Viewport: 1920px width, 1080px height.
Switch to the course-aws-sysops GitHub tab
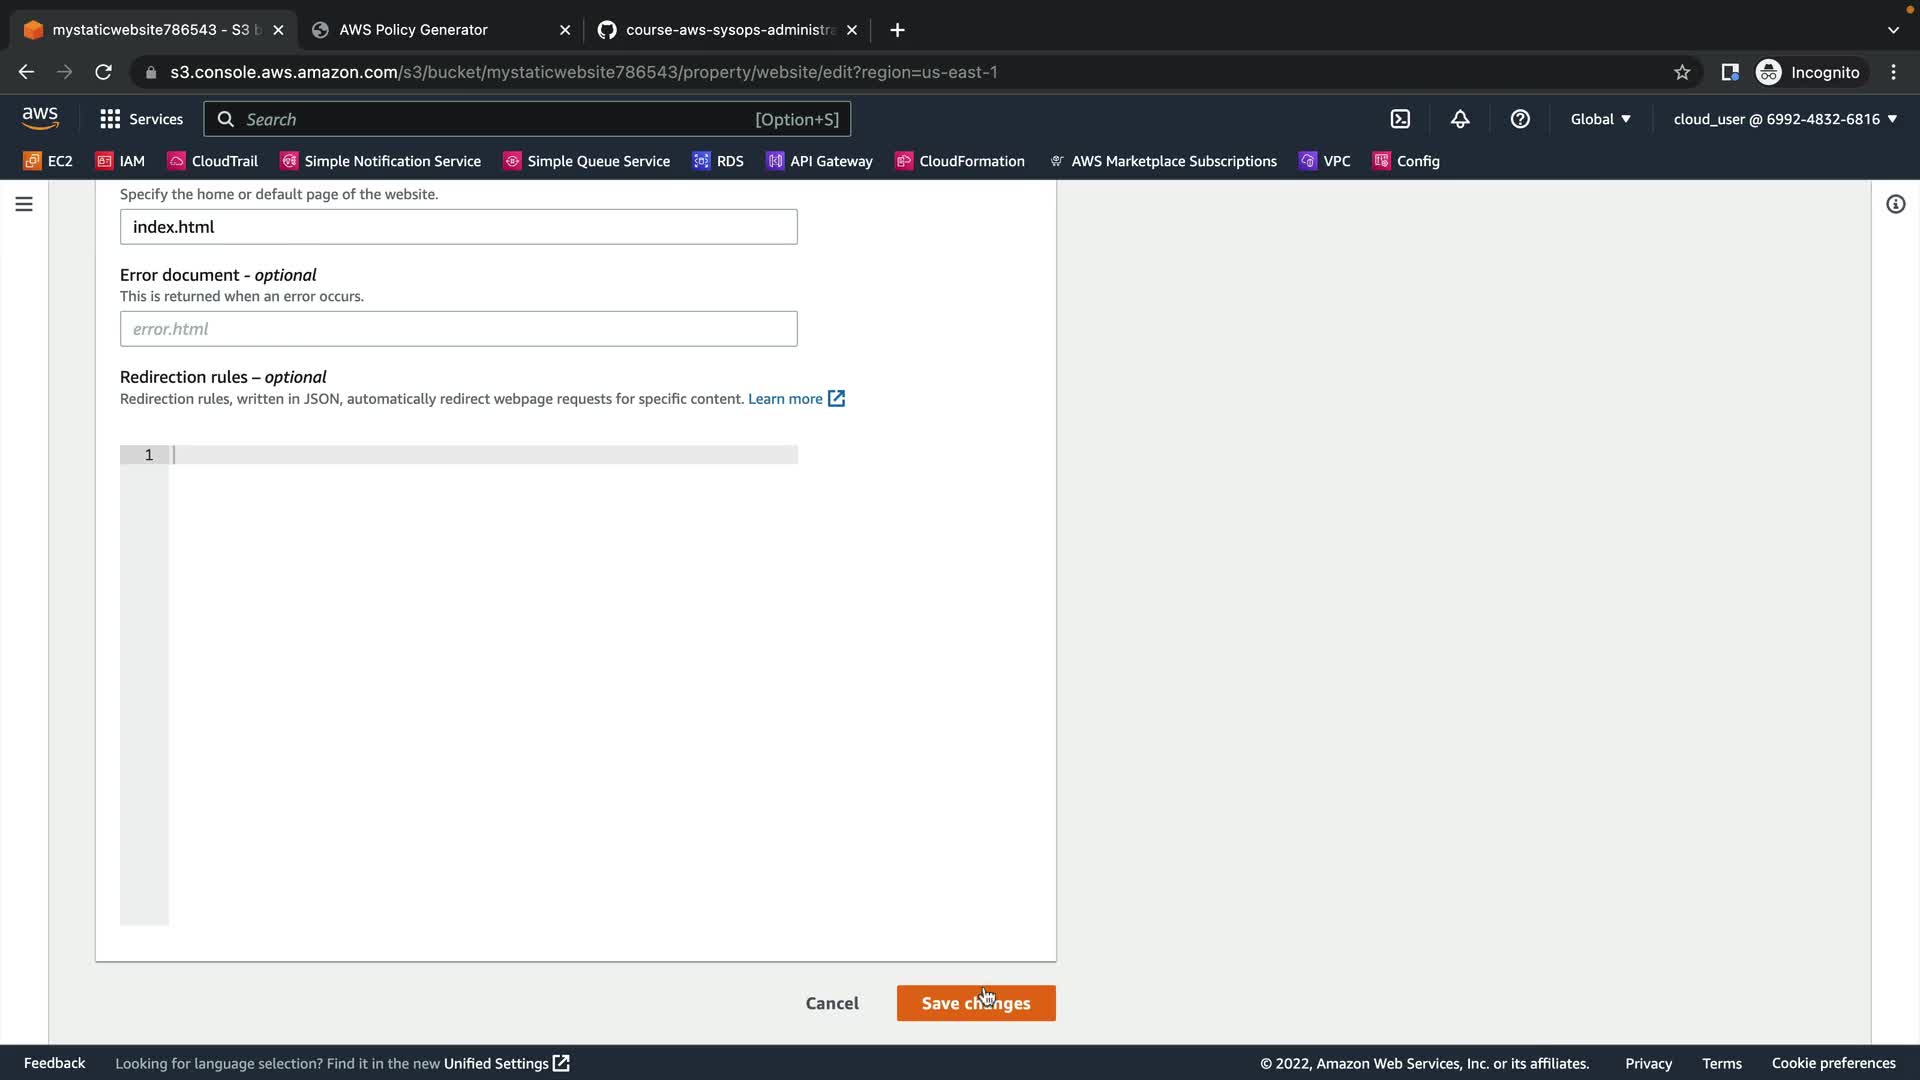[x=728, y=30]
